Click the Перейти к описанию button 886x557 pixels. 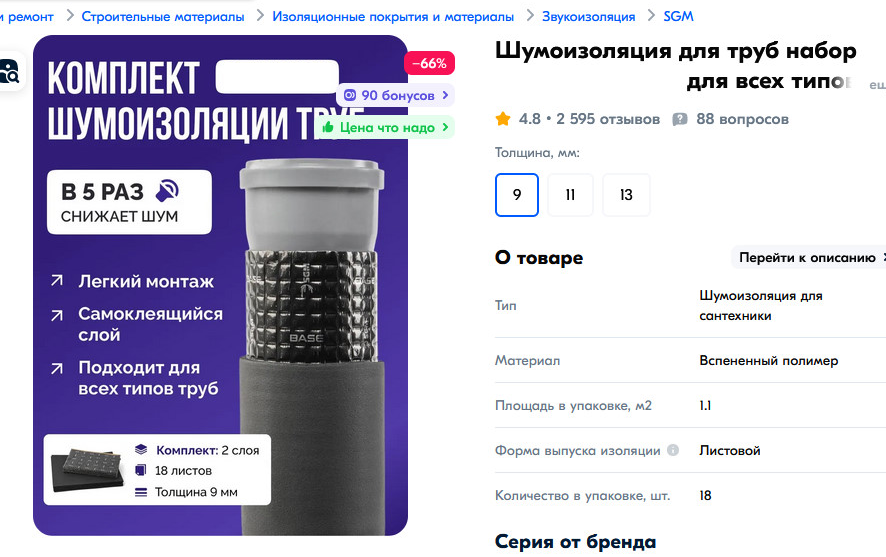(809, 258)
